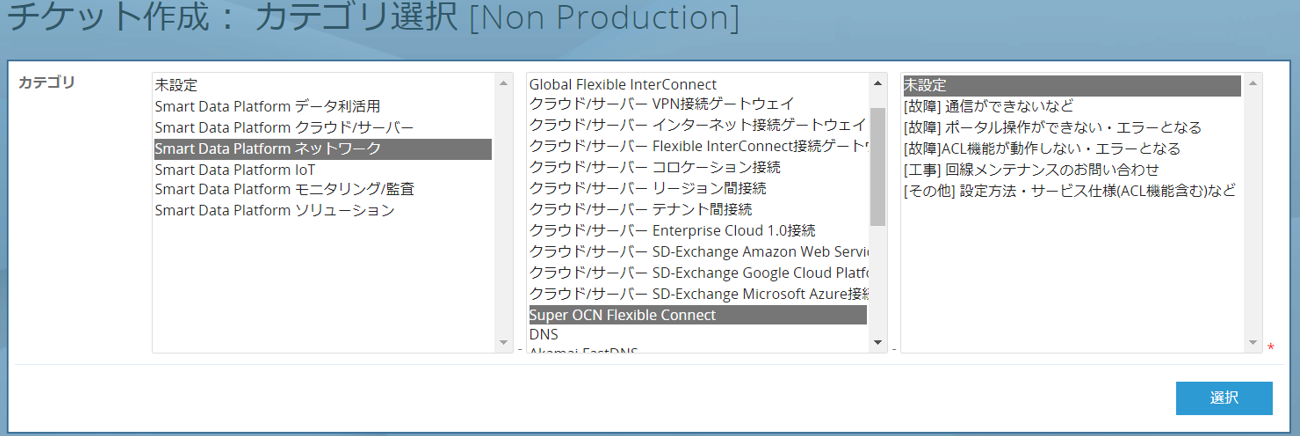Select Smart Data Platform ソリューション

[274, 211]
